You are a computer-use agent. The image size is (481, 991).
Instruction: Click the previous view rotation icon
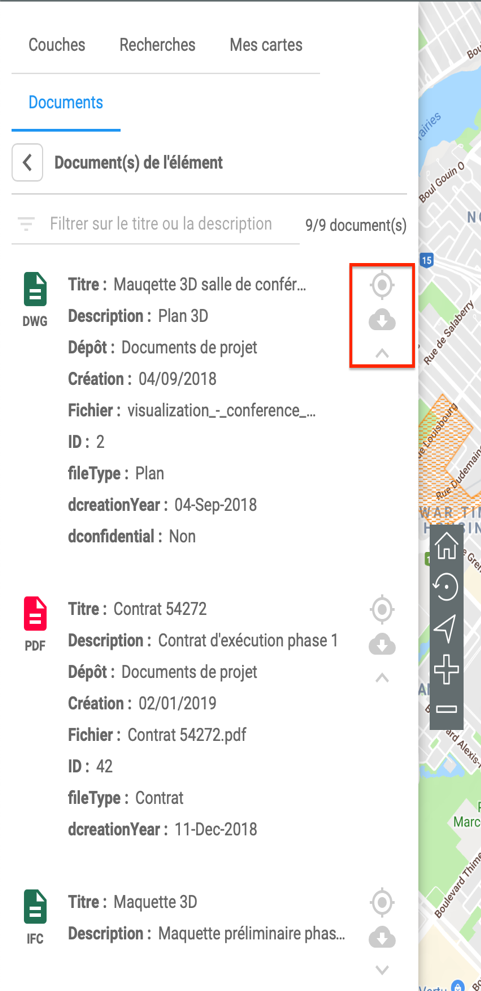(447, 587)
